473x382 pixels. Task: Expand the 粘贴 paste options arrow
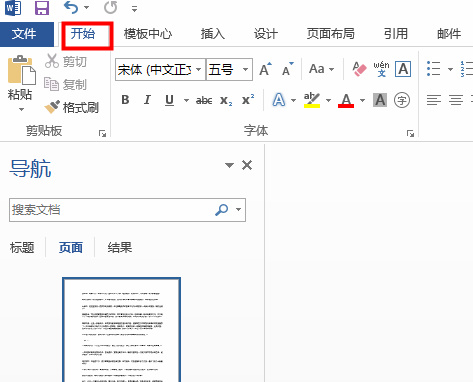(21, 109)
